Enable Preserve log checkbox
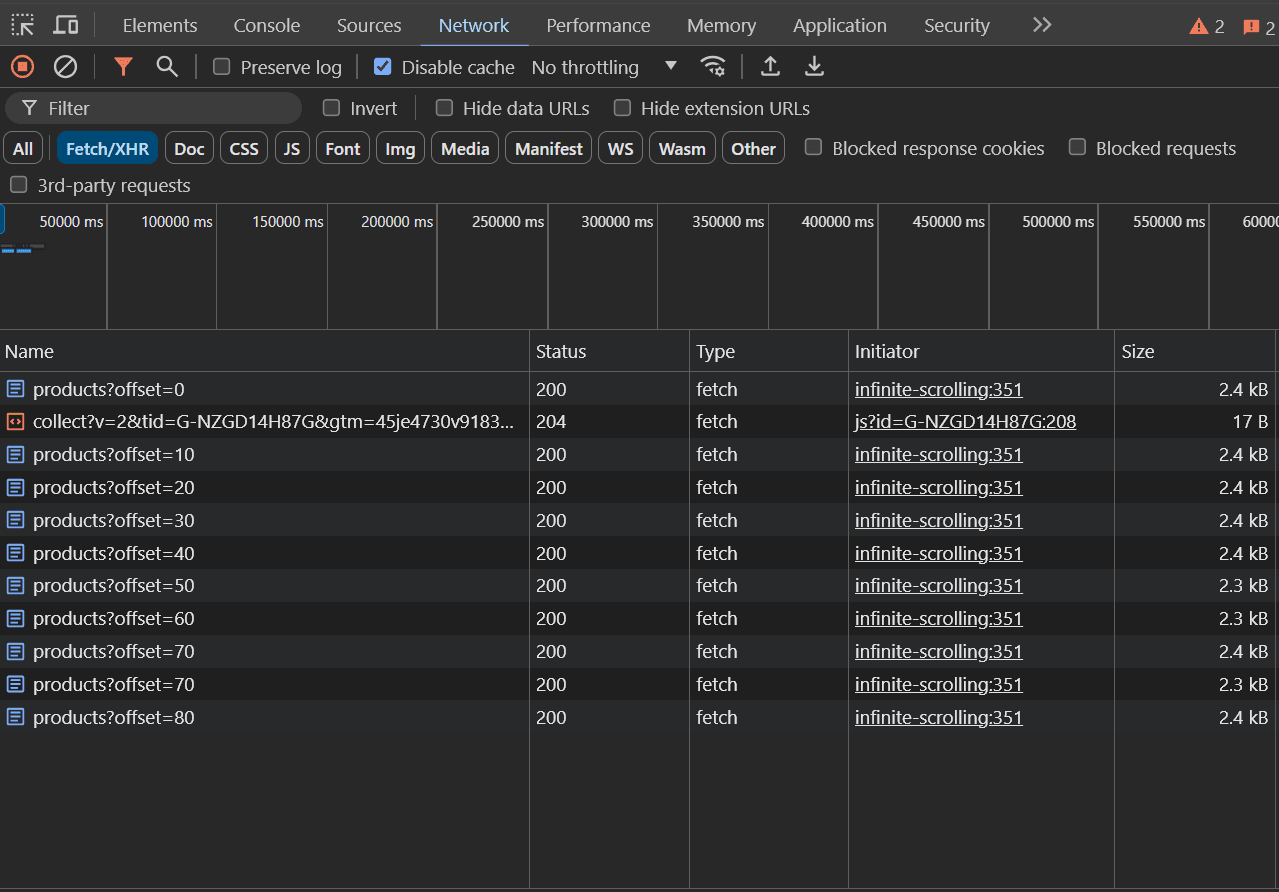Screen dimensions: 1279x892 (x=222, y=67)
